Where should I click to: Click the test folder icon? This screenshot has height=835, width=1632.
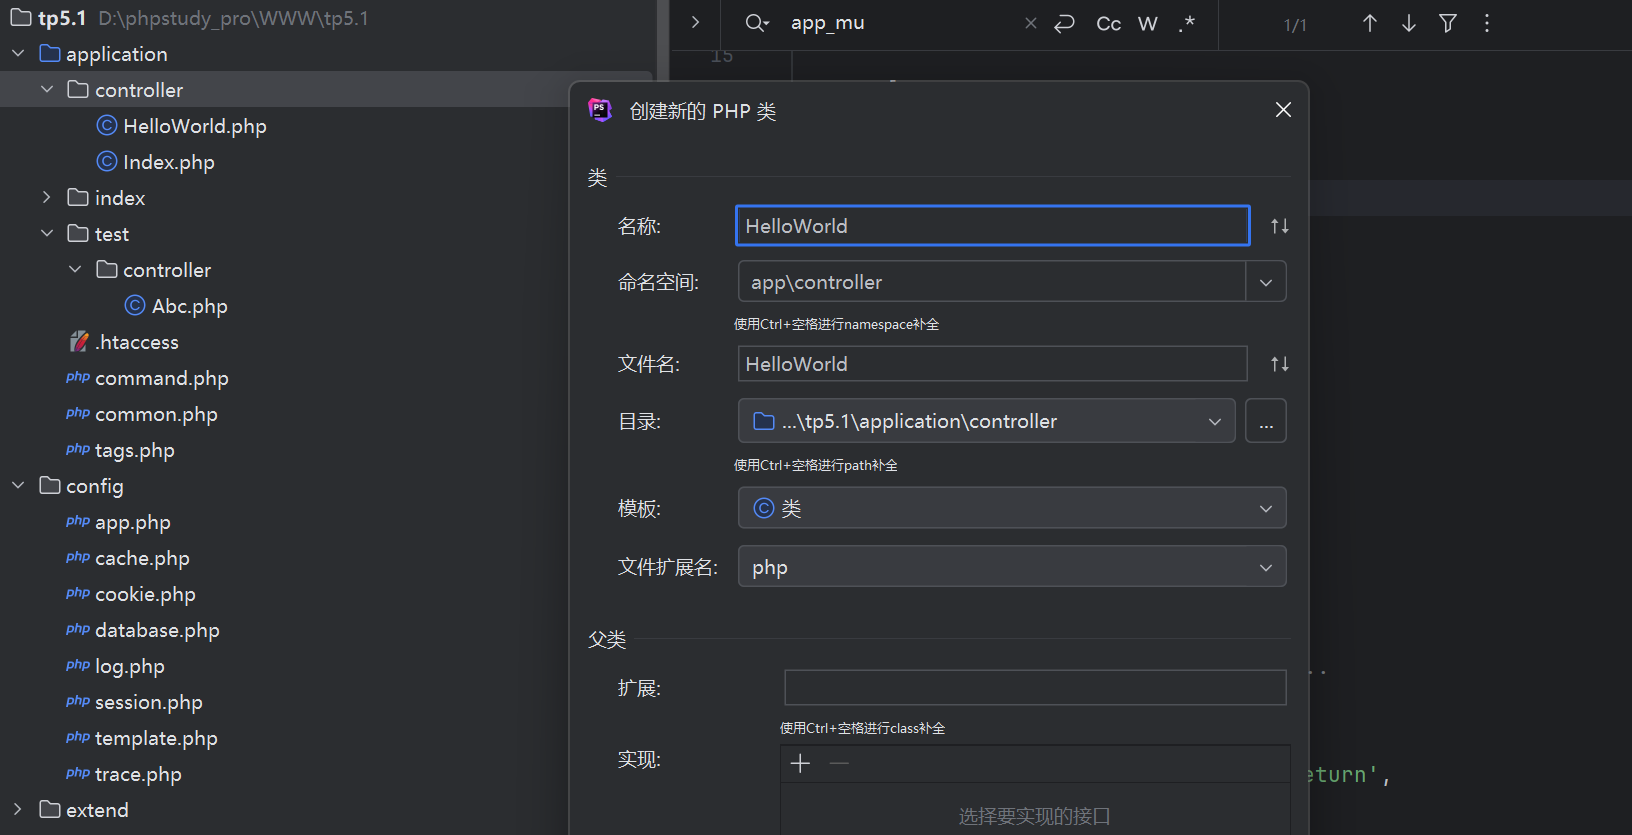pos(78,233)
